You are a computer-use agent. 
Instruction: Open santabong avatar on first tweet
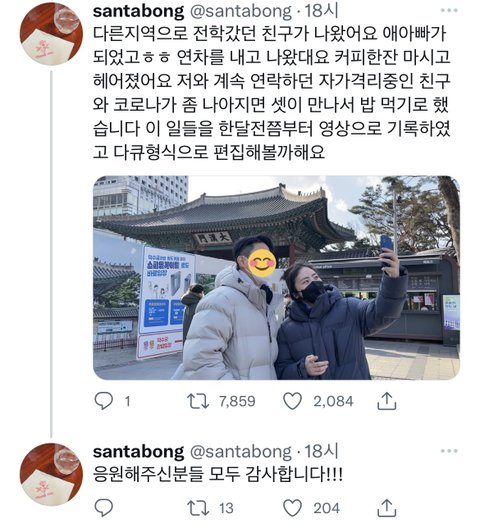point(51,34)
